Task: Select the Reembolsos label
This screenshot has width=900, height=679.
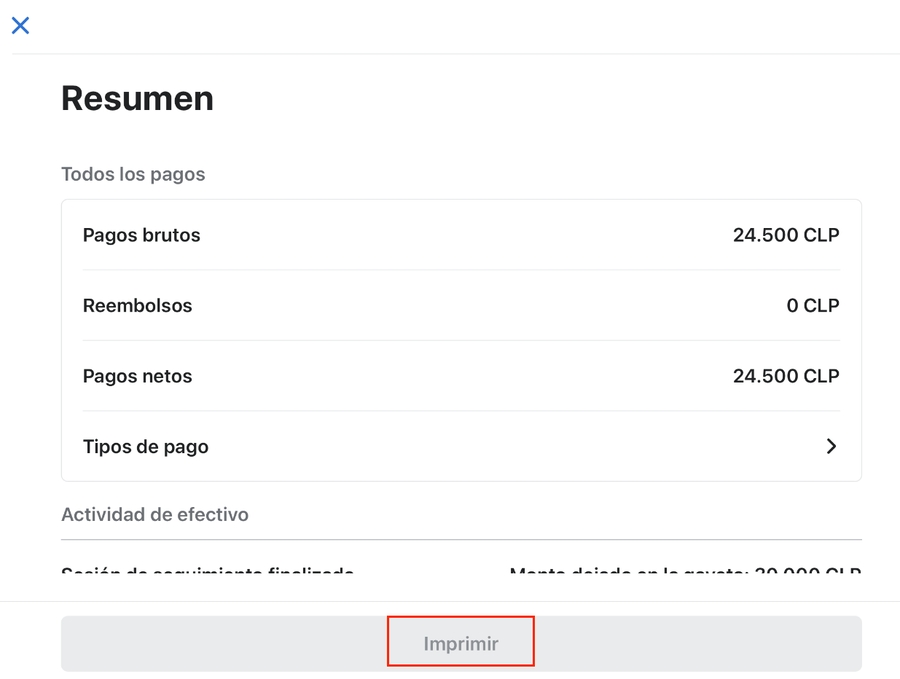Action: pyautogui.click(x=138, y=306)
